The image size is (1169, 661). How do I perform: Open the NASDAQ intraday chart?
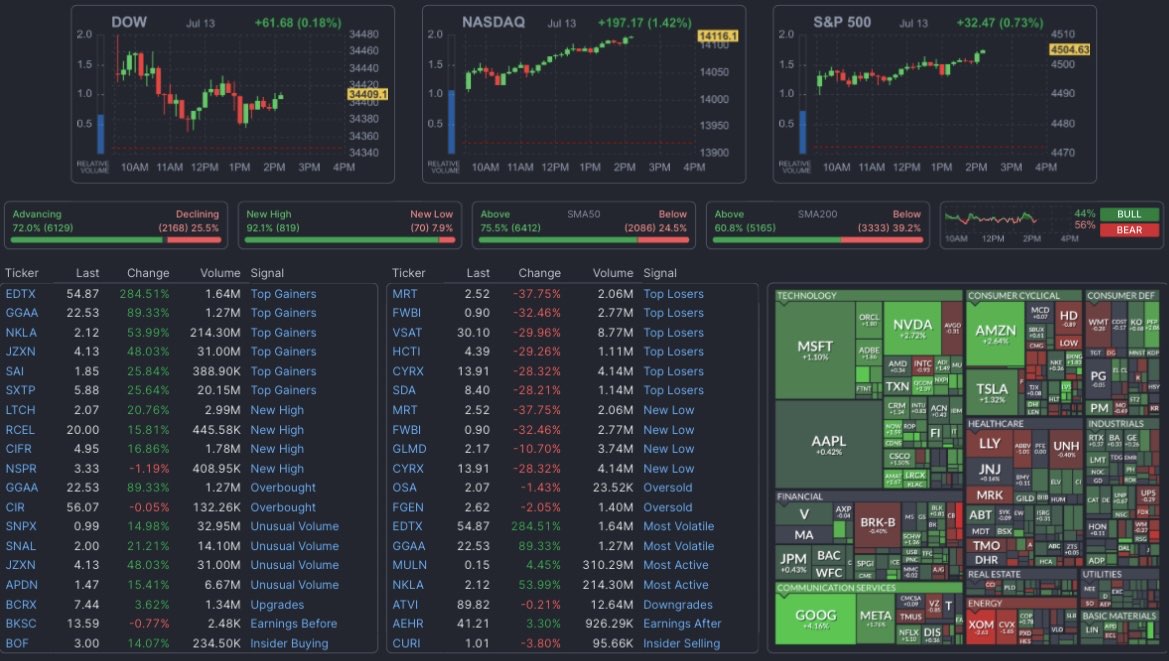584,95
